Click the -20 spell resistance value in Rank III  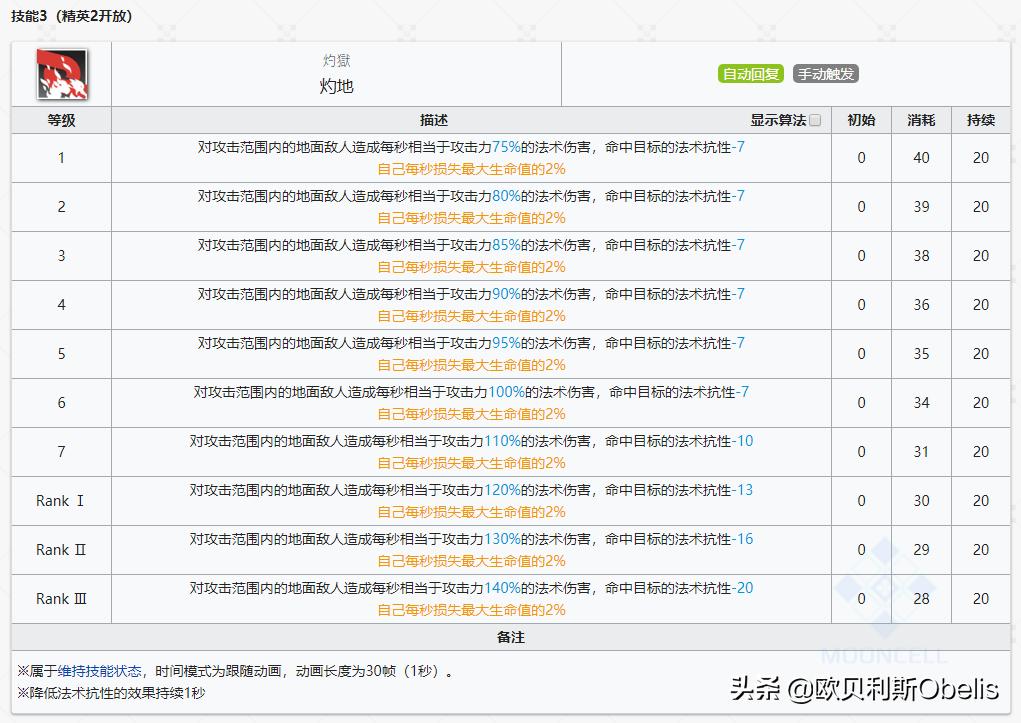point(741,588)
